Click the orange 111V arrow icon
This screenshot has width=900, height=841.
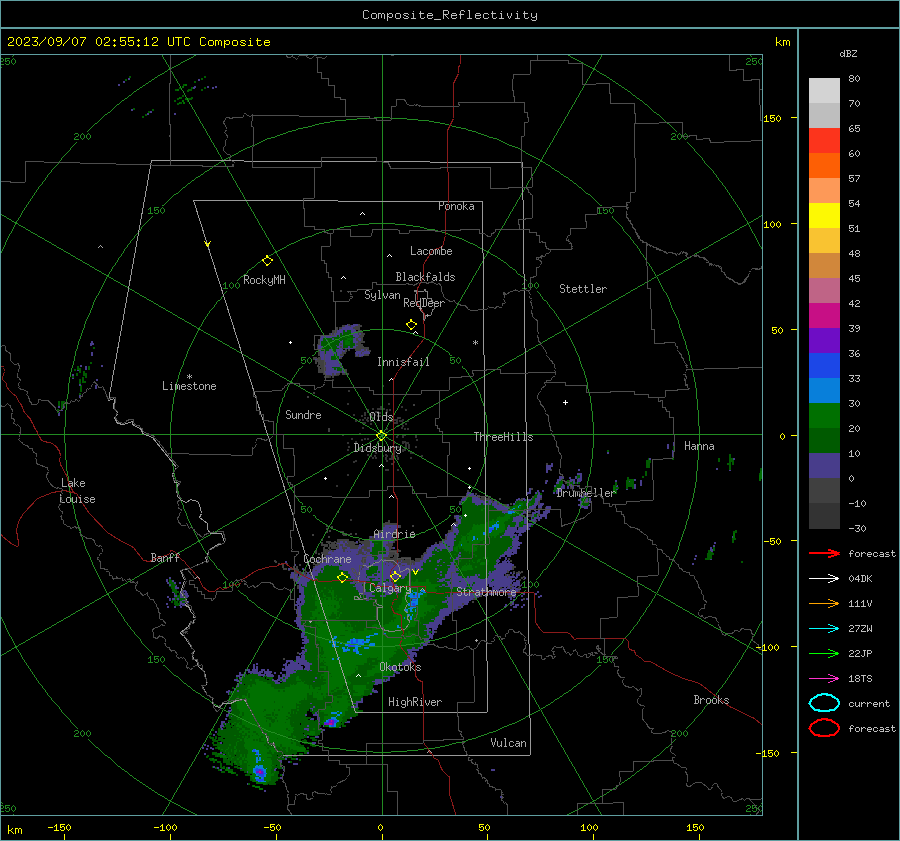pos(824,603)
